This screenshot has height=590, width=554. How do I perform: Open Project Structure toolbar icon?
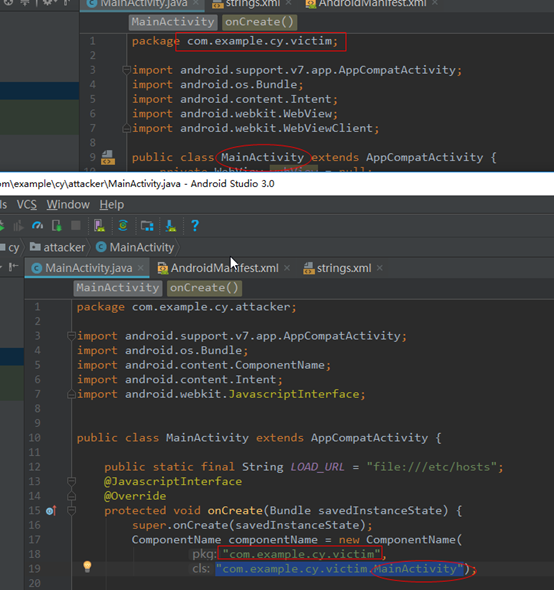pyautogui.click(x=147, y=226)
